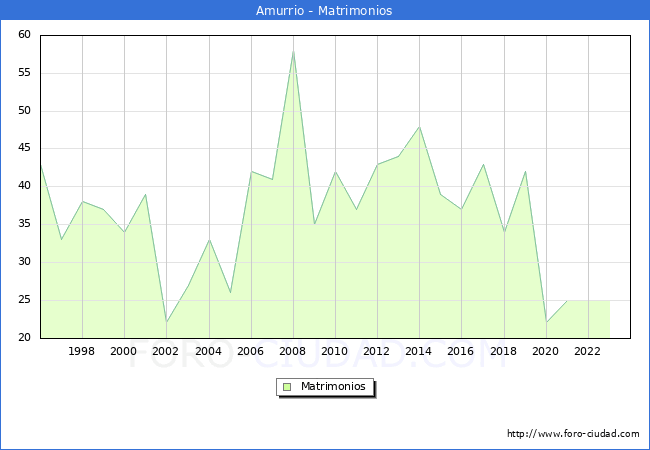Open the http://www.foro-ciudad.com link text
The image size is (650, 450).
tap(573, 434)
